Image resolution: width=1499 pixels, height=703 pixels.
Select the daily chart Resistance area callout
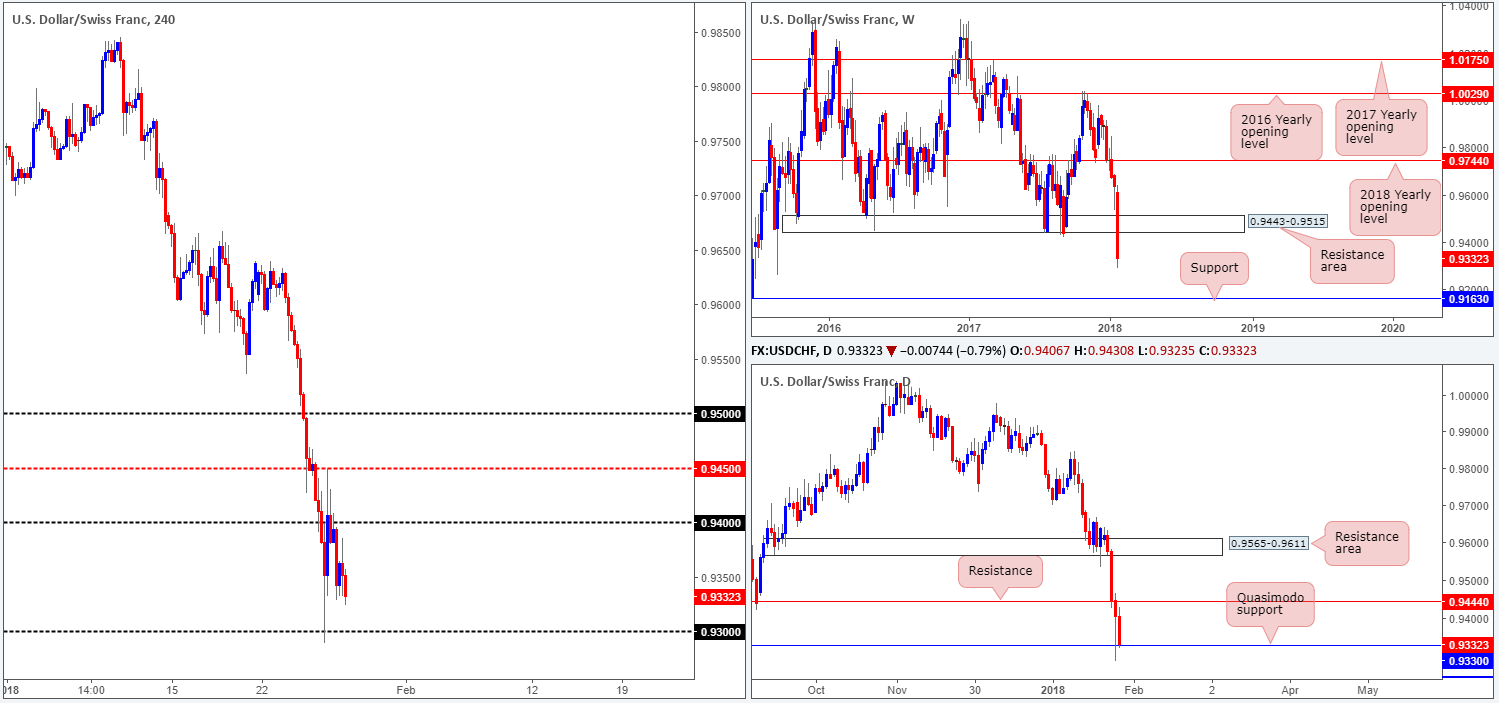(x=1367, y=543)
